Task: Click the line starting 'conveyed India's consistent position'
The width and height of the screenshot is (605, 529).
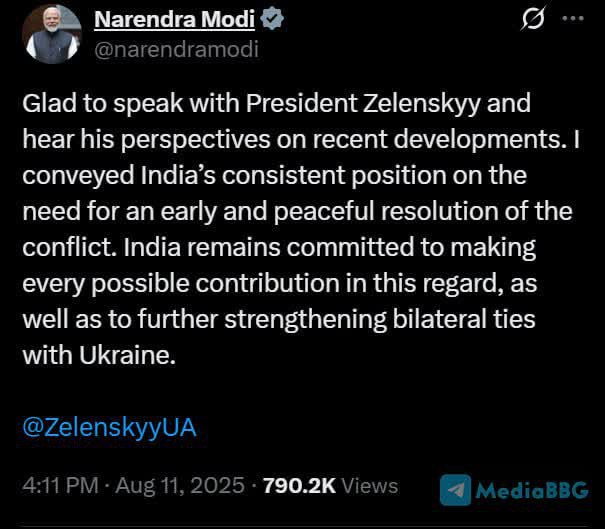Action: tap(275, 176)
